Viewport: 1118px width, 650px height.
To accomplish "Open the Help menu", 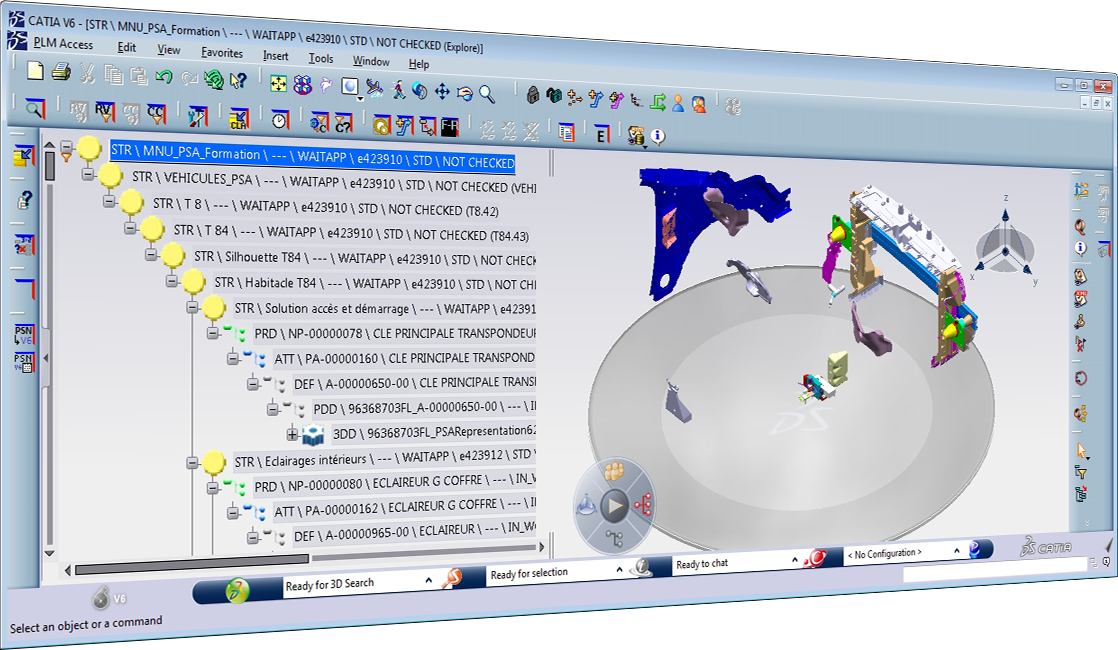I will coord(419,64).
